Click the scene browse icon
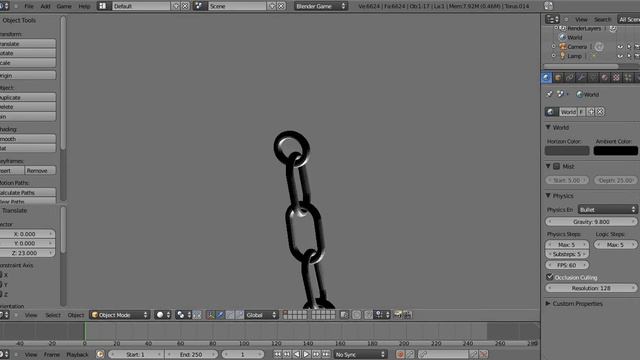The image size is (640, 360). pyautogui.click(x=199, y=6)
